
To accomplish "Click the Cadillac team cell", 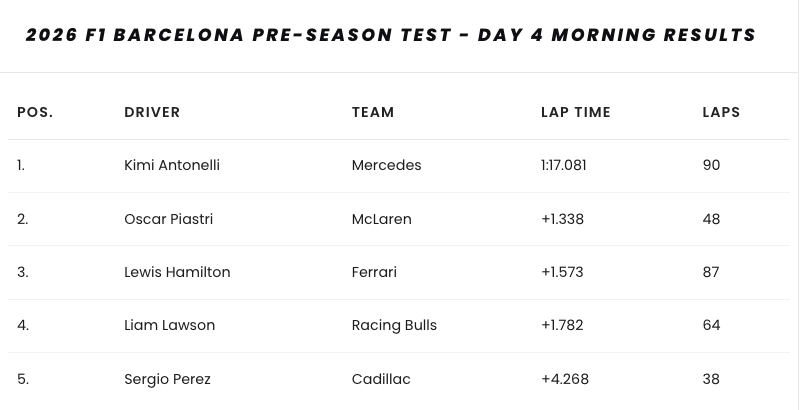I will pyautogui.click(x=381, y=379).
